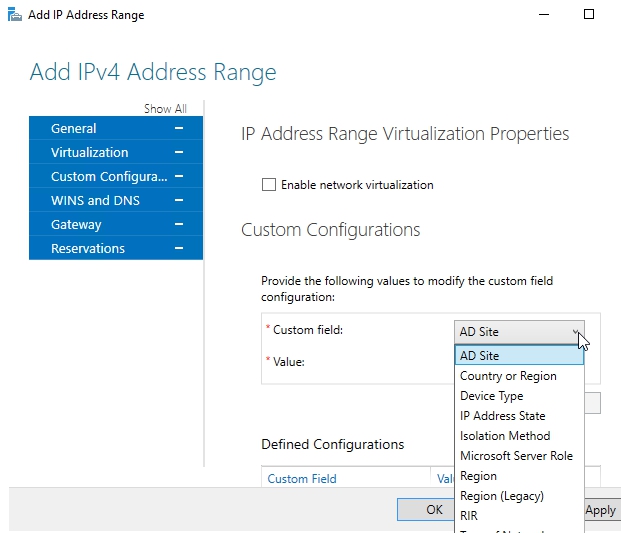Screen dimensions: 621x533
Task: Collapse Custom Configurations section minus icon
Action: 179,176
